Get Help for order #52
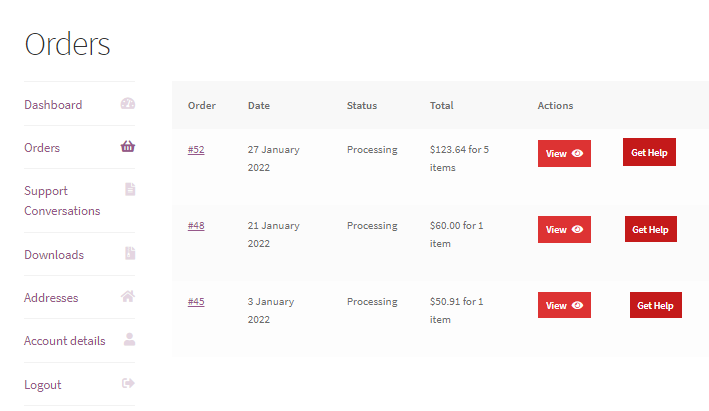 649,153
